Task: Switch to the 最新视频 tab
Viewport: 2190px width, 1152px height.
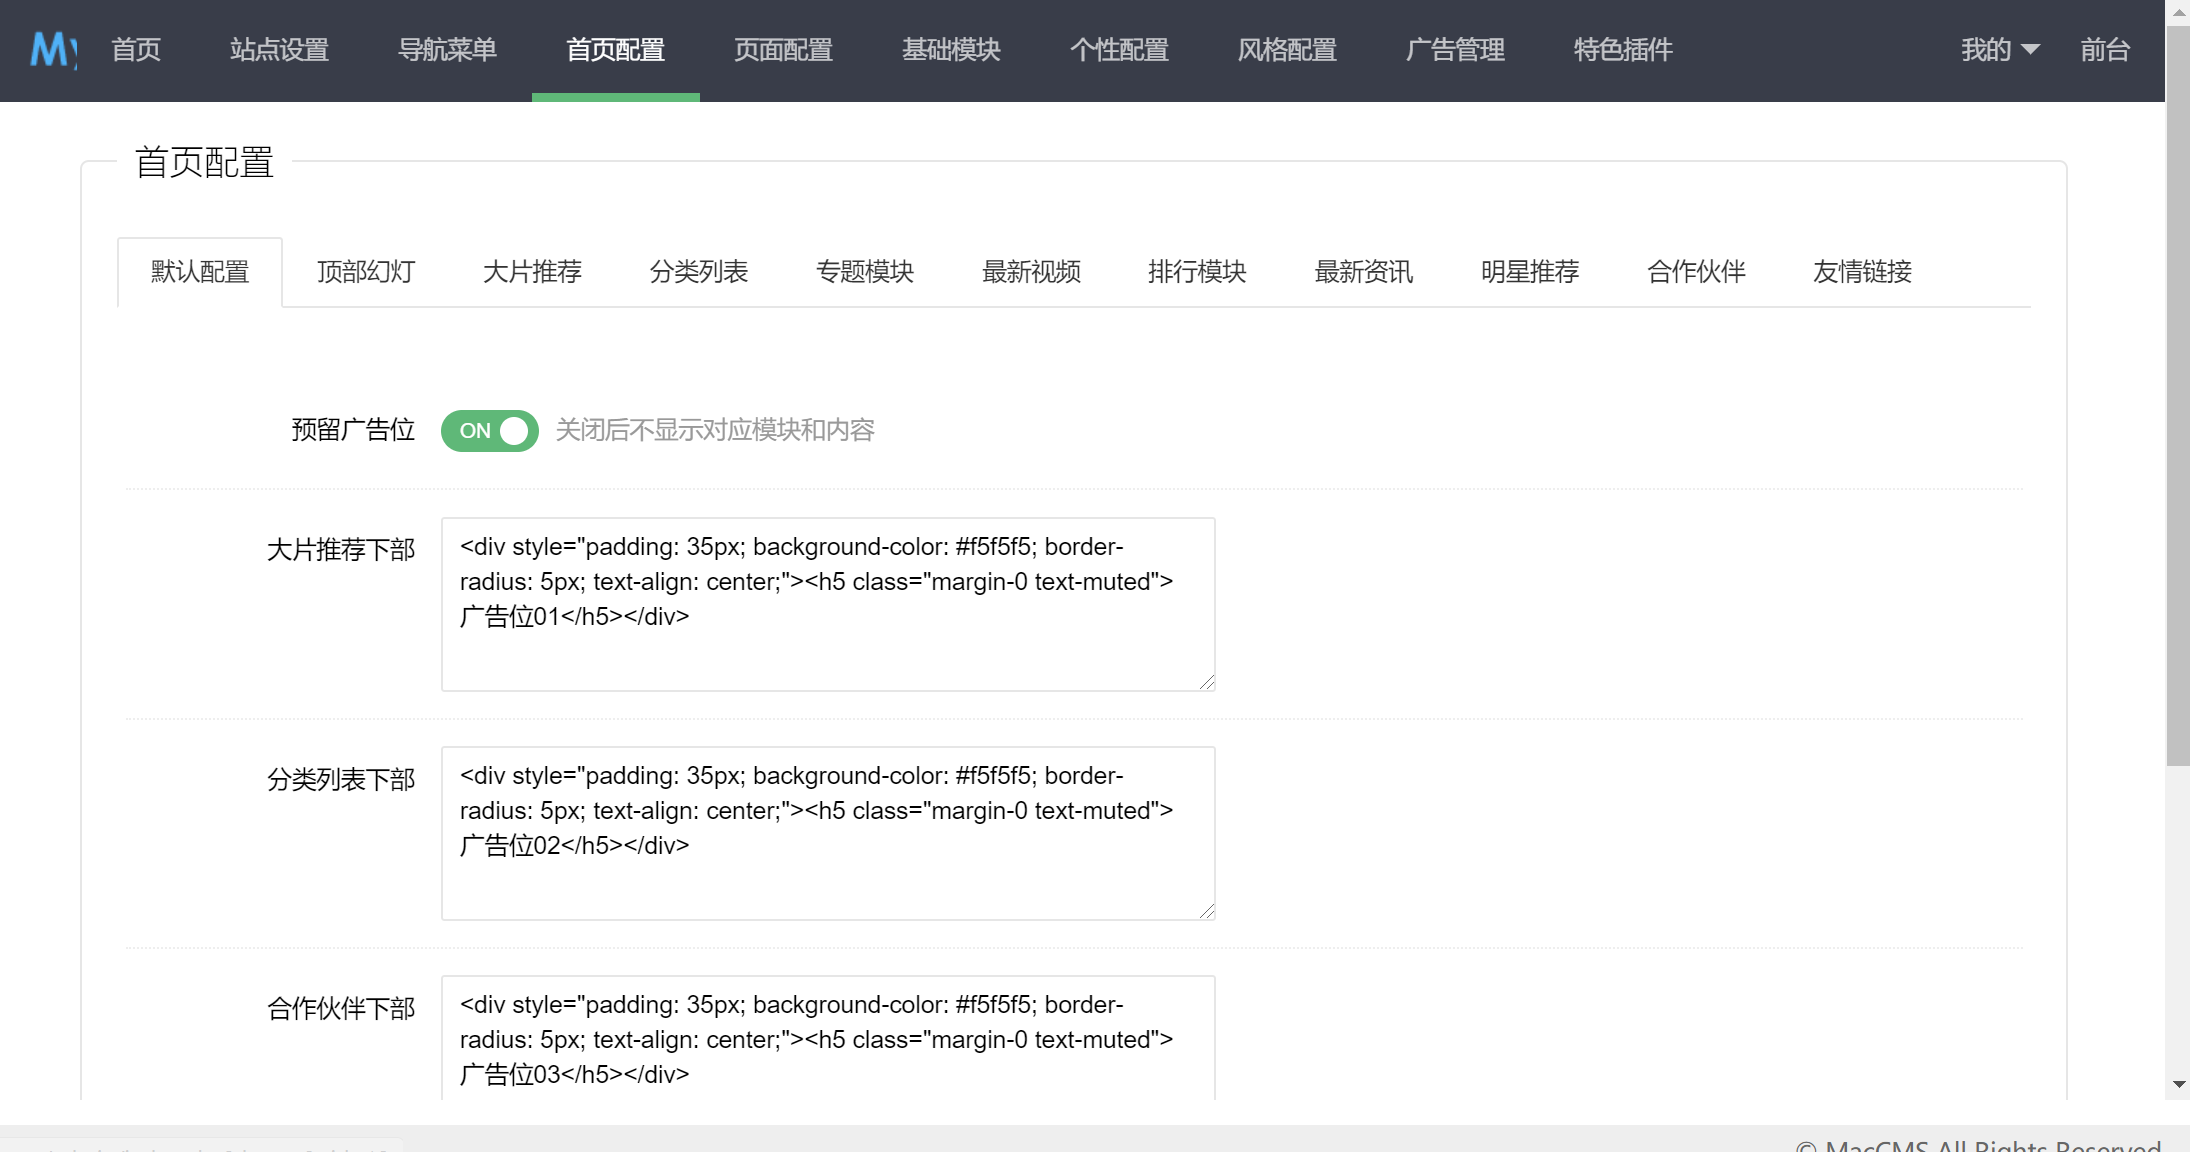Action: pos(1031,272)
